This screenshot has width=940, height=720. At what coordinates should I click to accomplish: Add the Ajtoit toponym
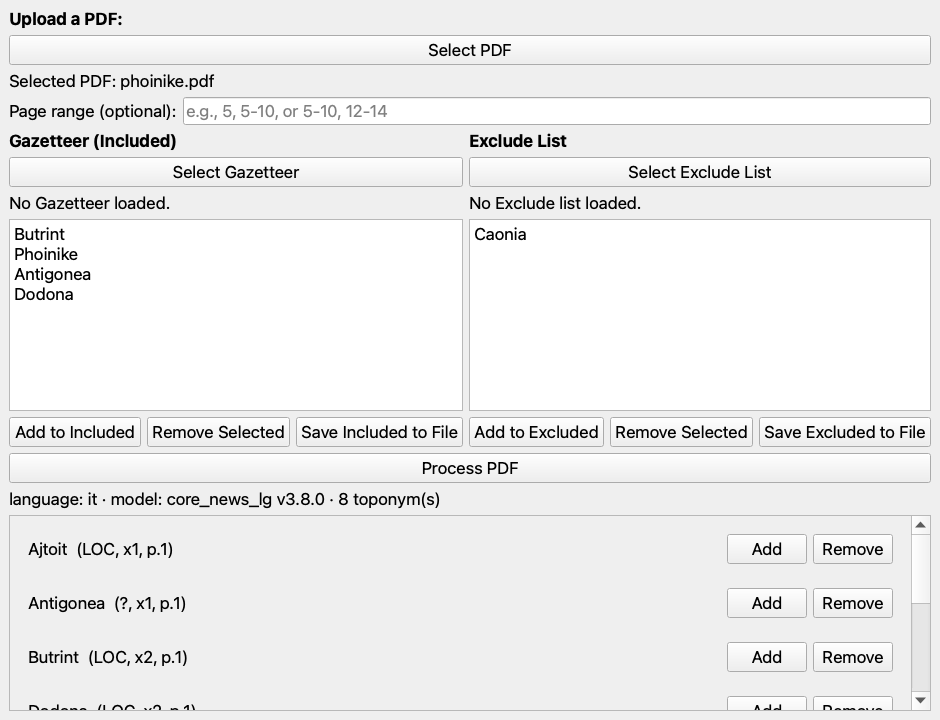(767, 549)
